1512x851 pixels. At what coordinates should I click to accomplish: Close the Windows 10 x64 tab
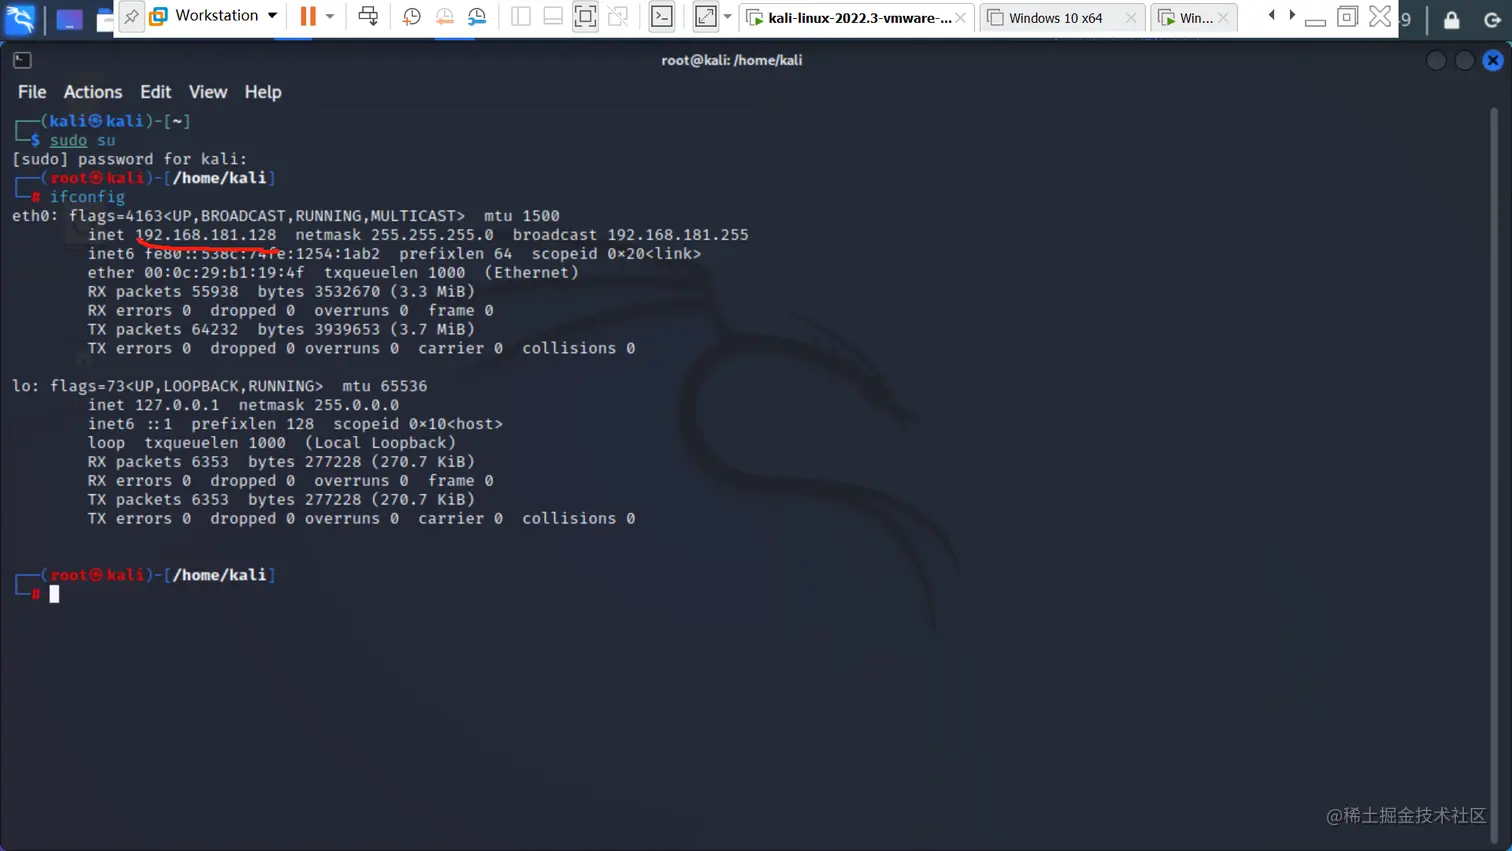(x=1131, y=18)
